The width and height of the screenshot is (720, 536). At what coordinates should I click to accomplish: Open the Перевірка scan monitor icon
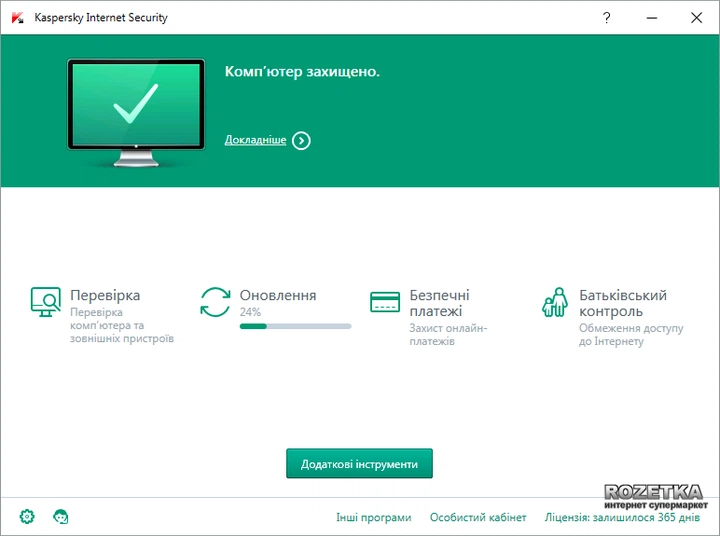(x=45, y=302)
